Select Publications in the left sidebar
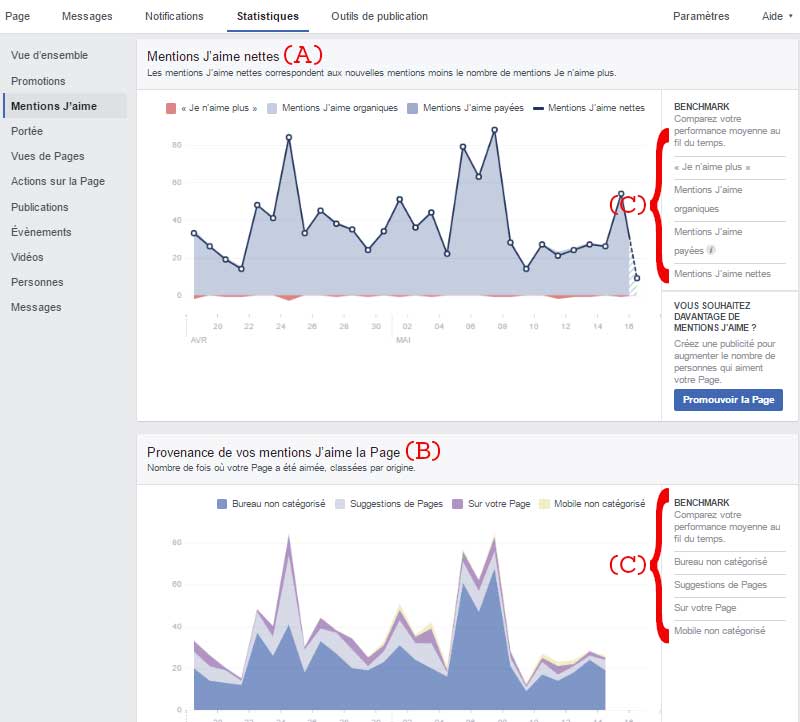This screenshot has height=722, width=800. coord(40,207)
